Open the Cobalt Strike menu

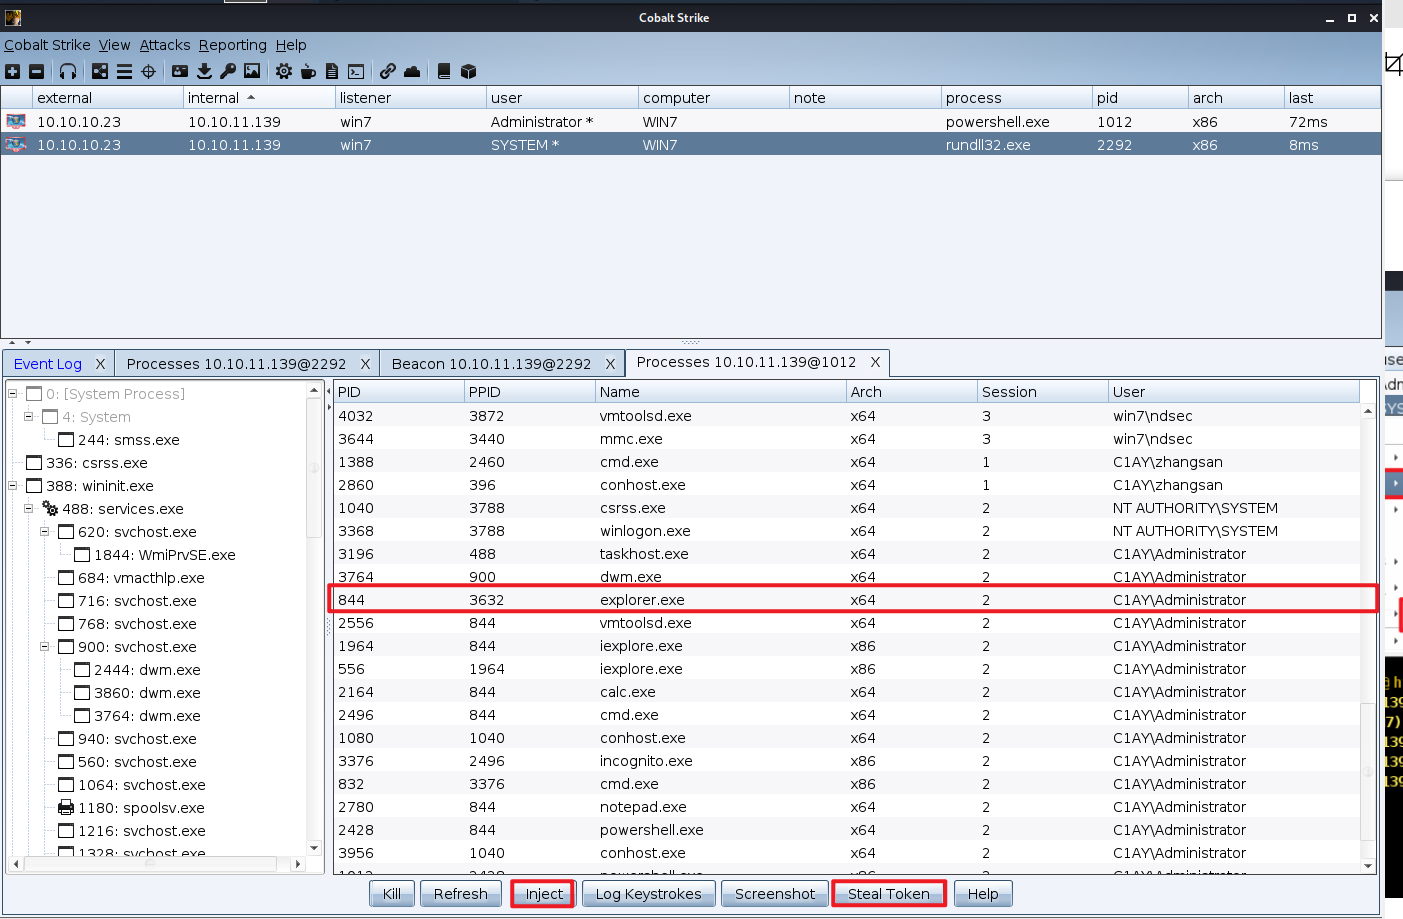(47, 45)
